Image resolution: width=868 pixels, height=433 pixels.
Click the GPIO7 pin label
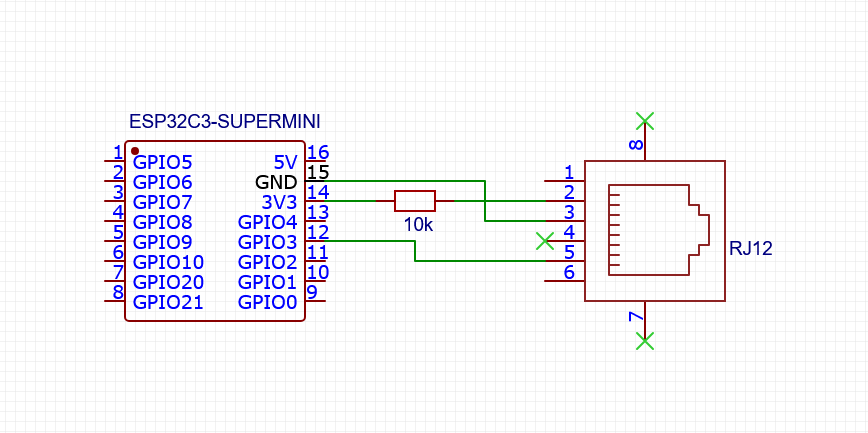(x=163, y=202)
